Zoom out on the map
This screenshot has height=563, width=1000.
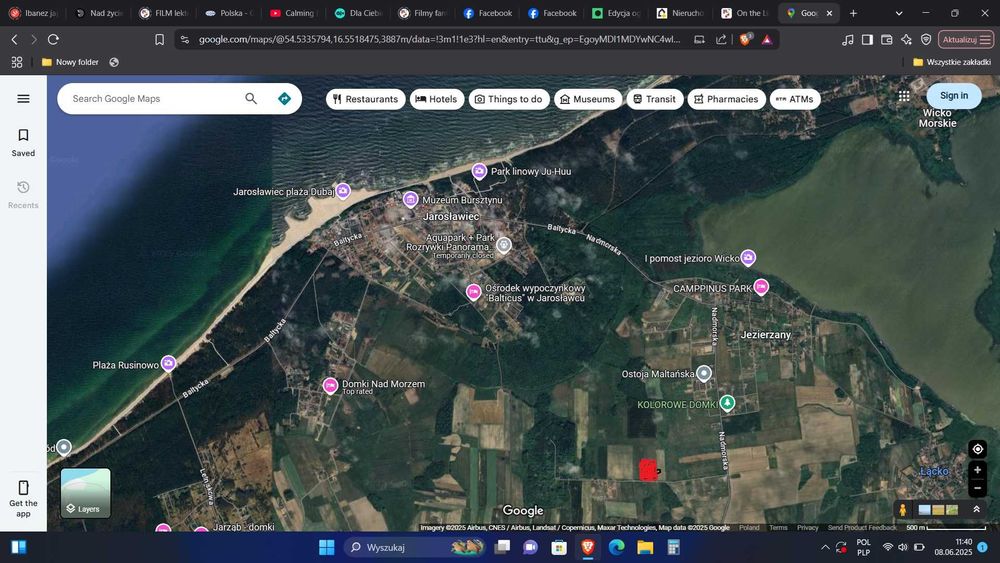pos(977,488)
